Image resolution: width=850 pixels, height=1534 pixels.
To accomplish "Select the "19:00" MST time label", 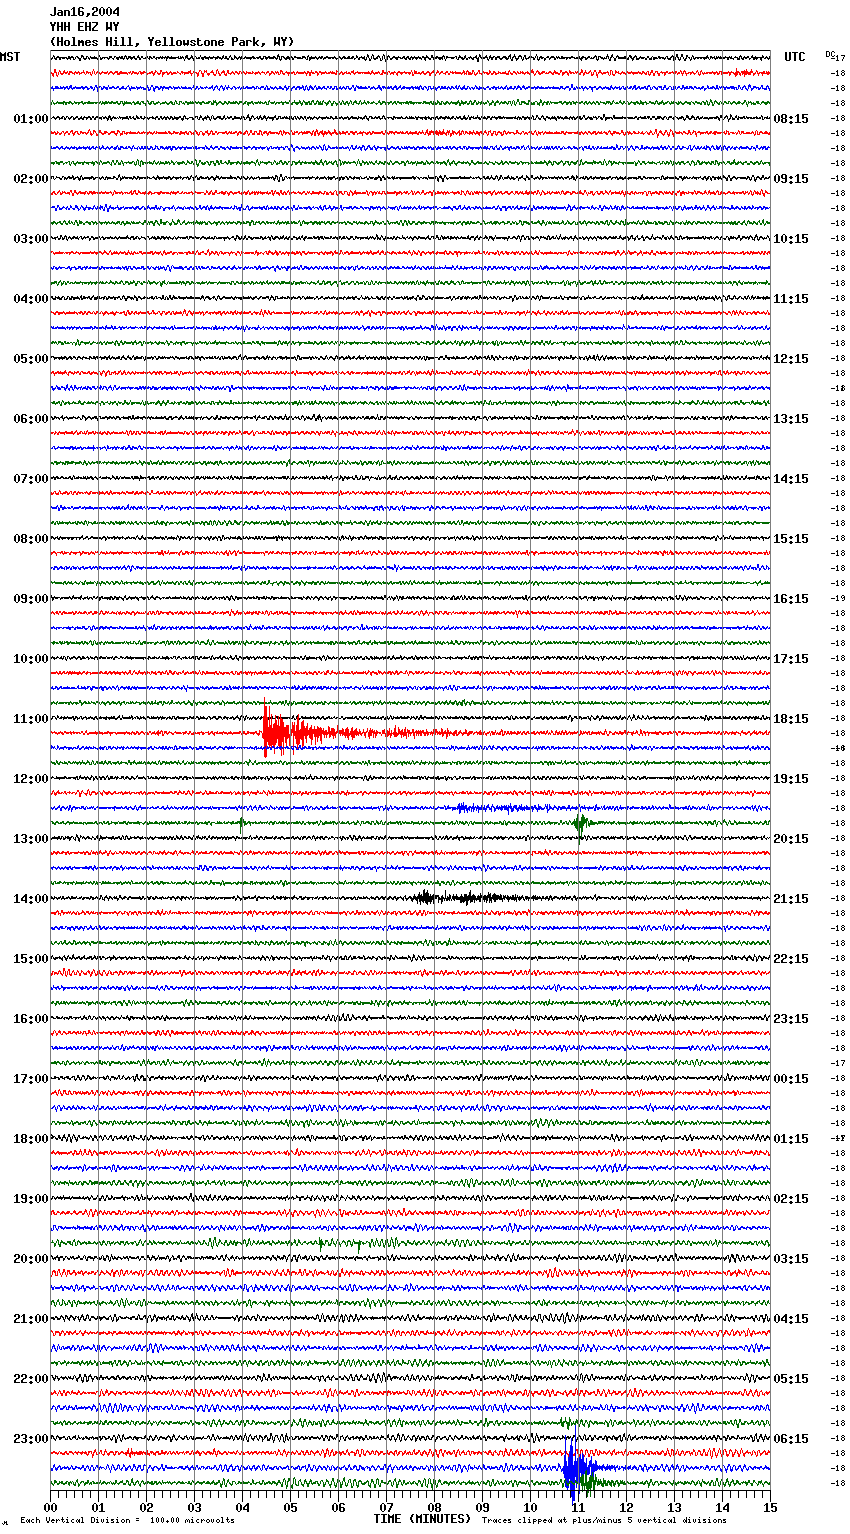I will pyautogui.click(x=31, y=1199).
